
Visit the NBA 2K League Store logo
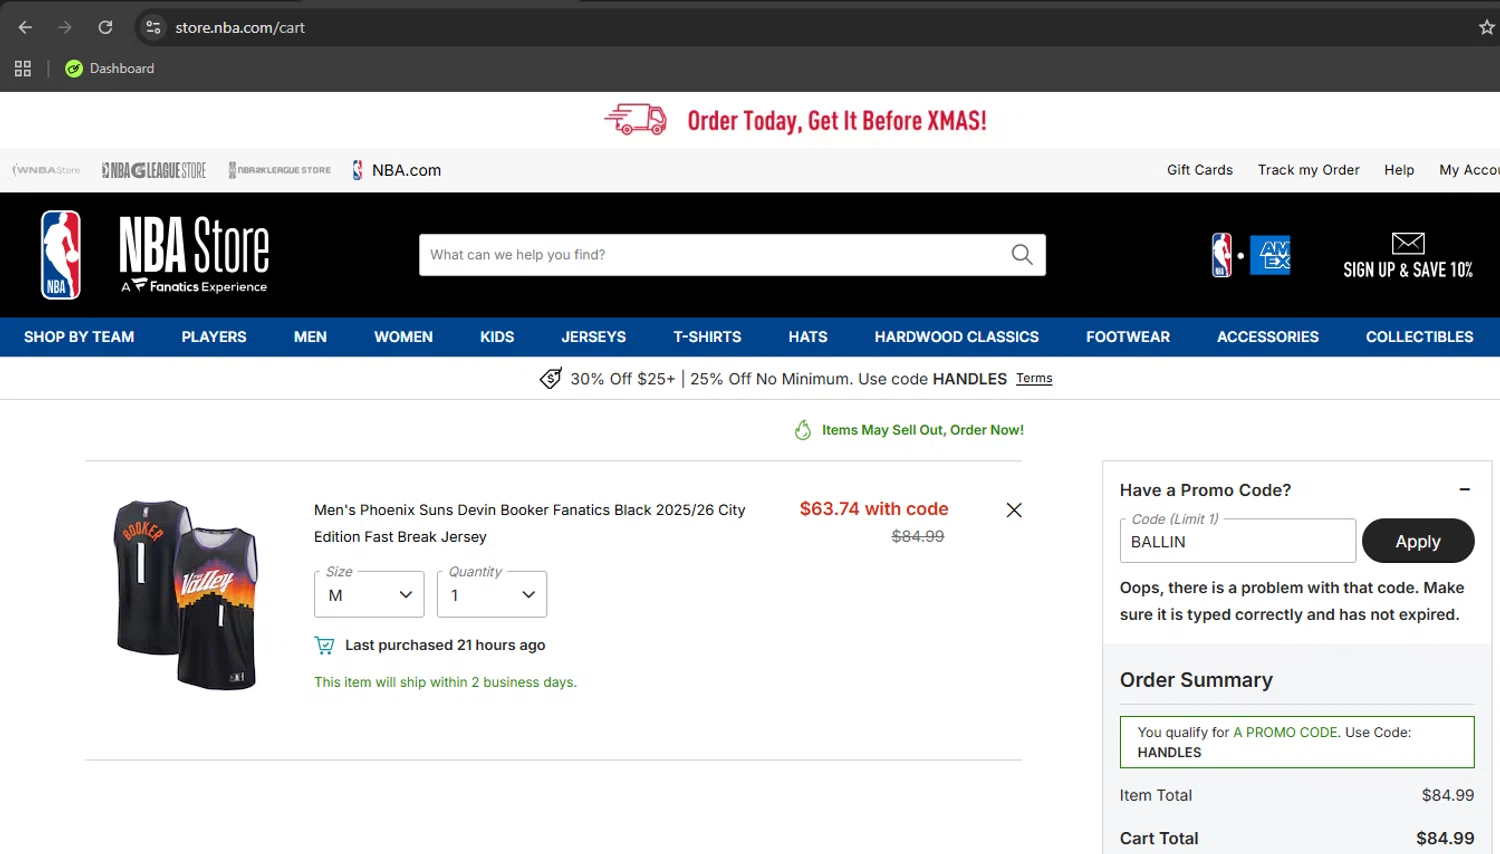[280, 170]
